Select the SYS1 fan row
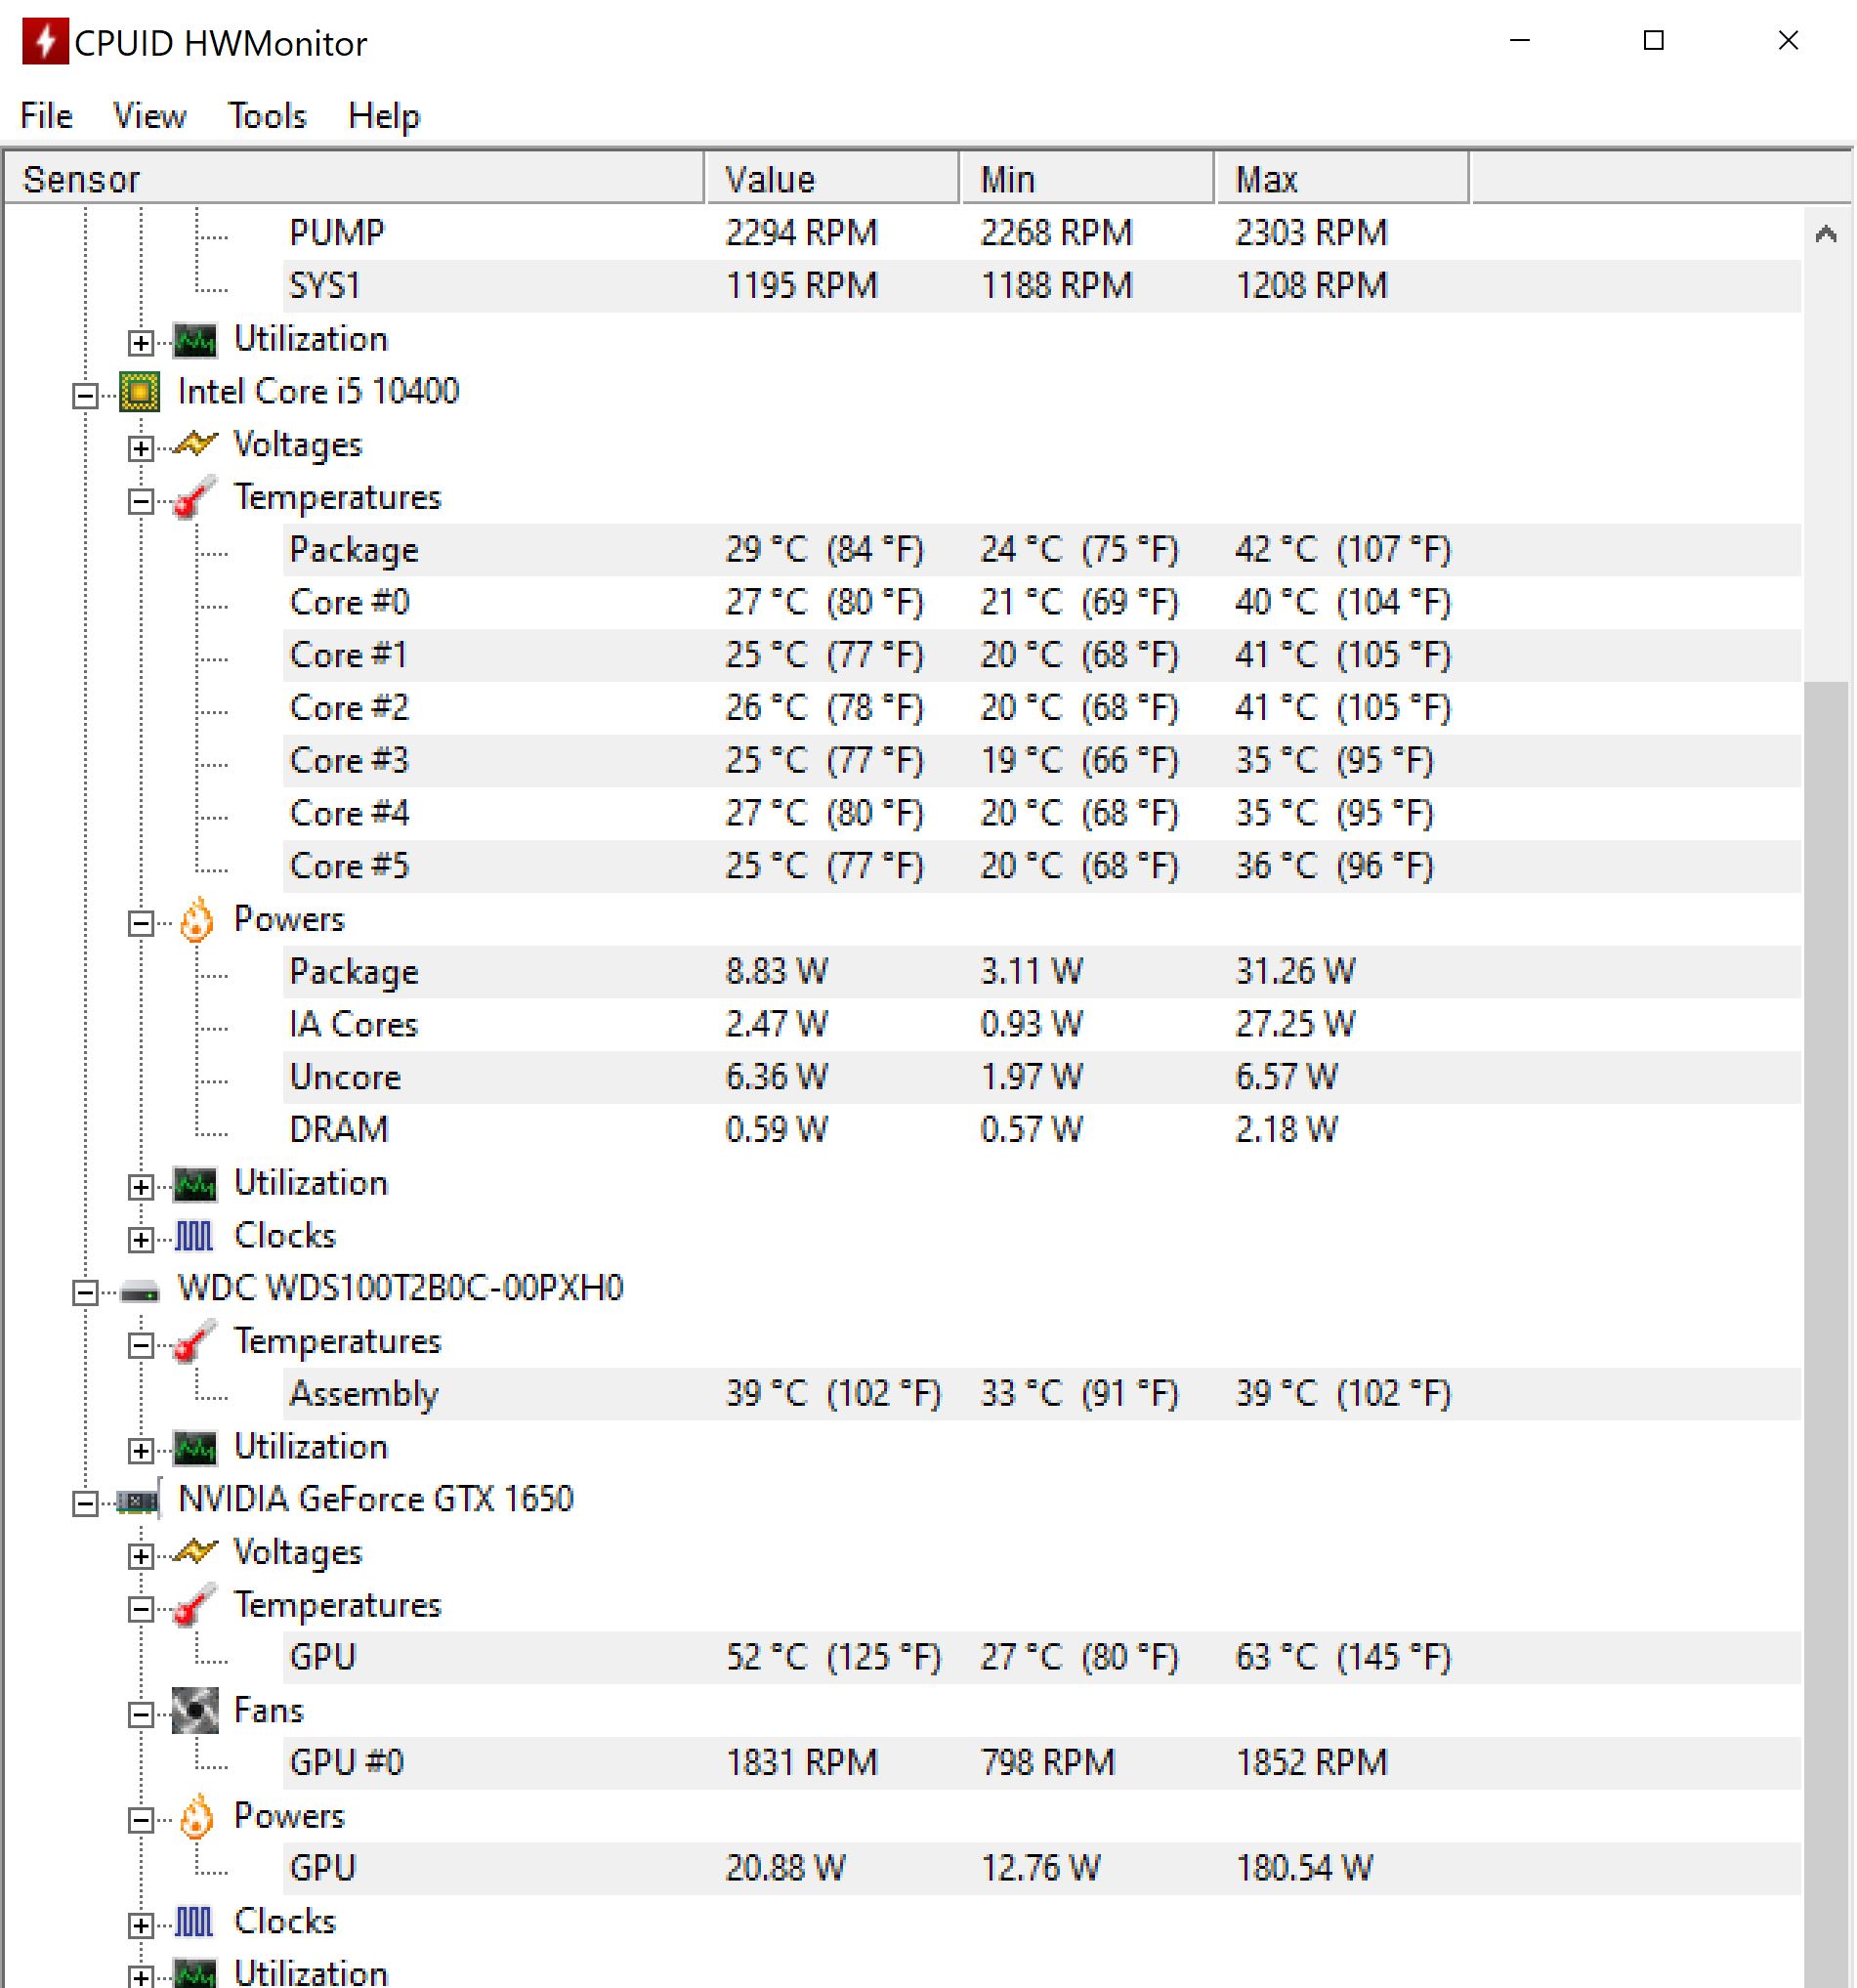 tap(1042, 286)
